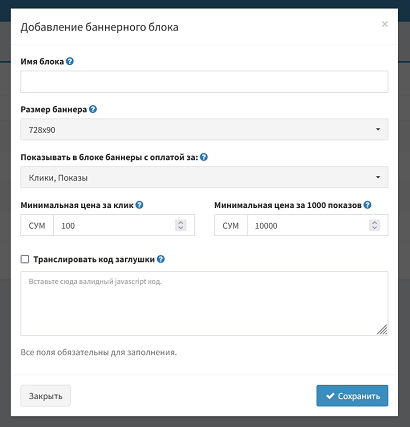Click help icon for цена за 1000 показов
The width and height of the screenshot is (410, 427).
tap(367, 205)
